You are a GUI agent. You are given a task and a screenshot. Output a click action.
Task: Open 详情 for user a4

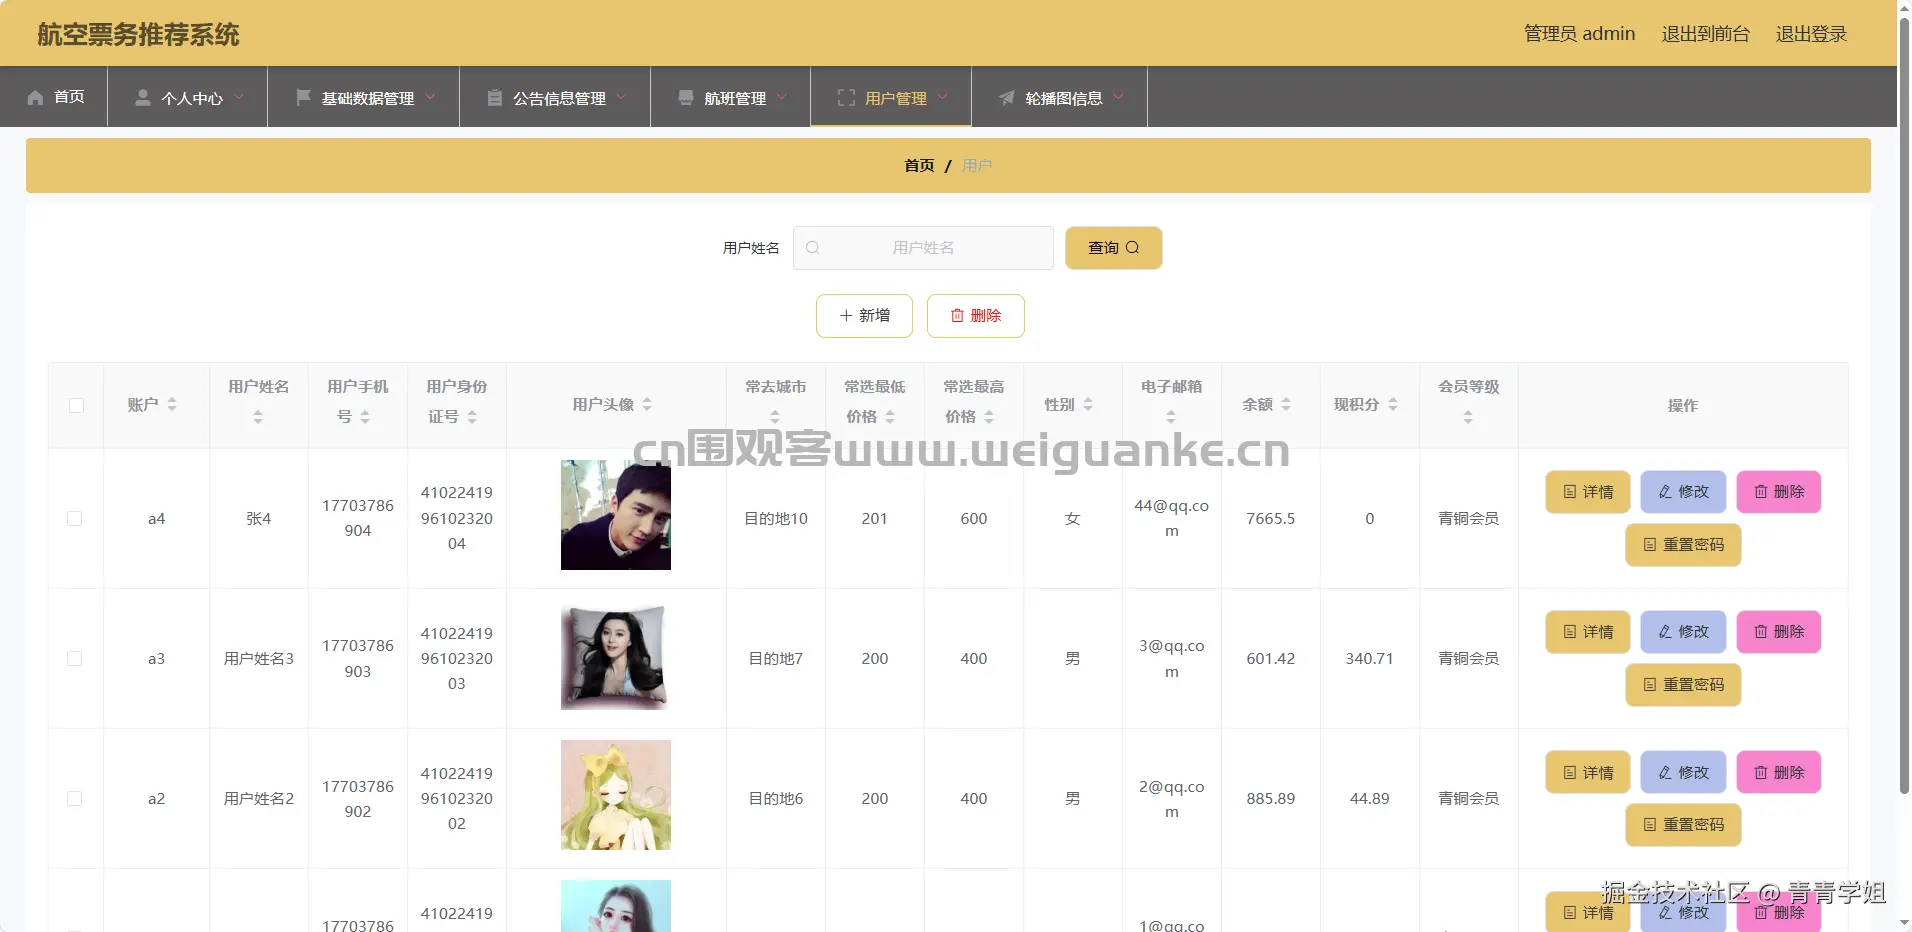tap(1588, 492)
